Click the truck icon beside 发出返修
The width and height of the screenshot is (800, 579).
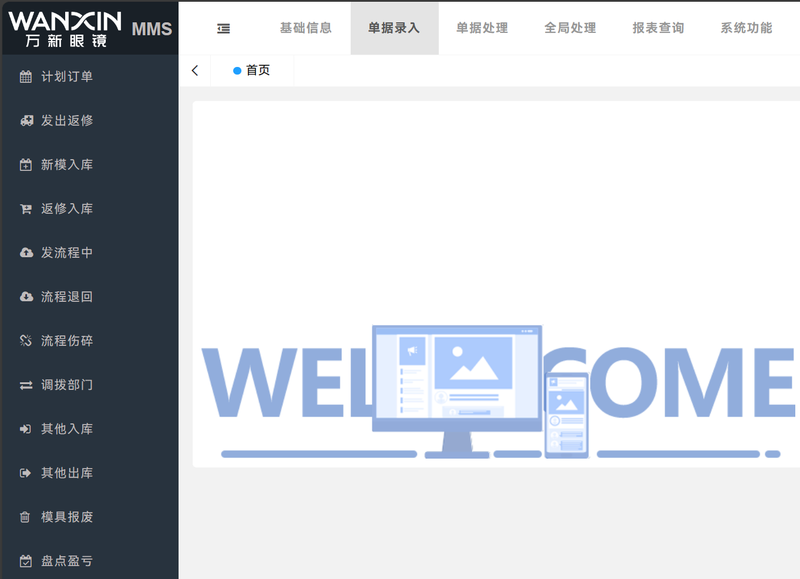click(26, 121)
